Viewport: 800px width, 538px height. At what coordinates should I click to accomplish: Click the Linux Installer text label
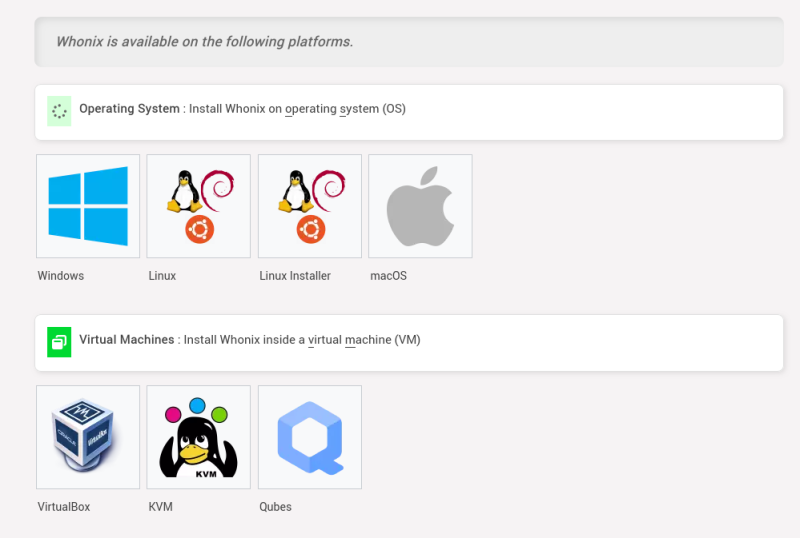point(295,276)
